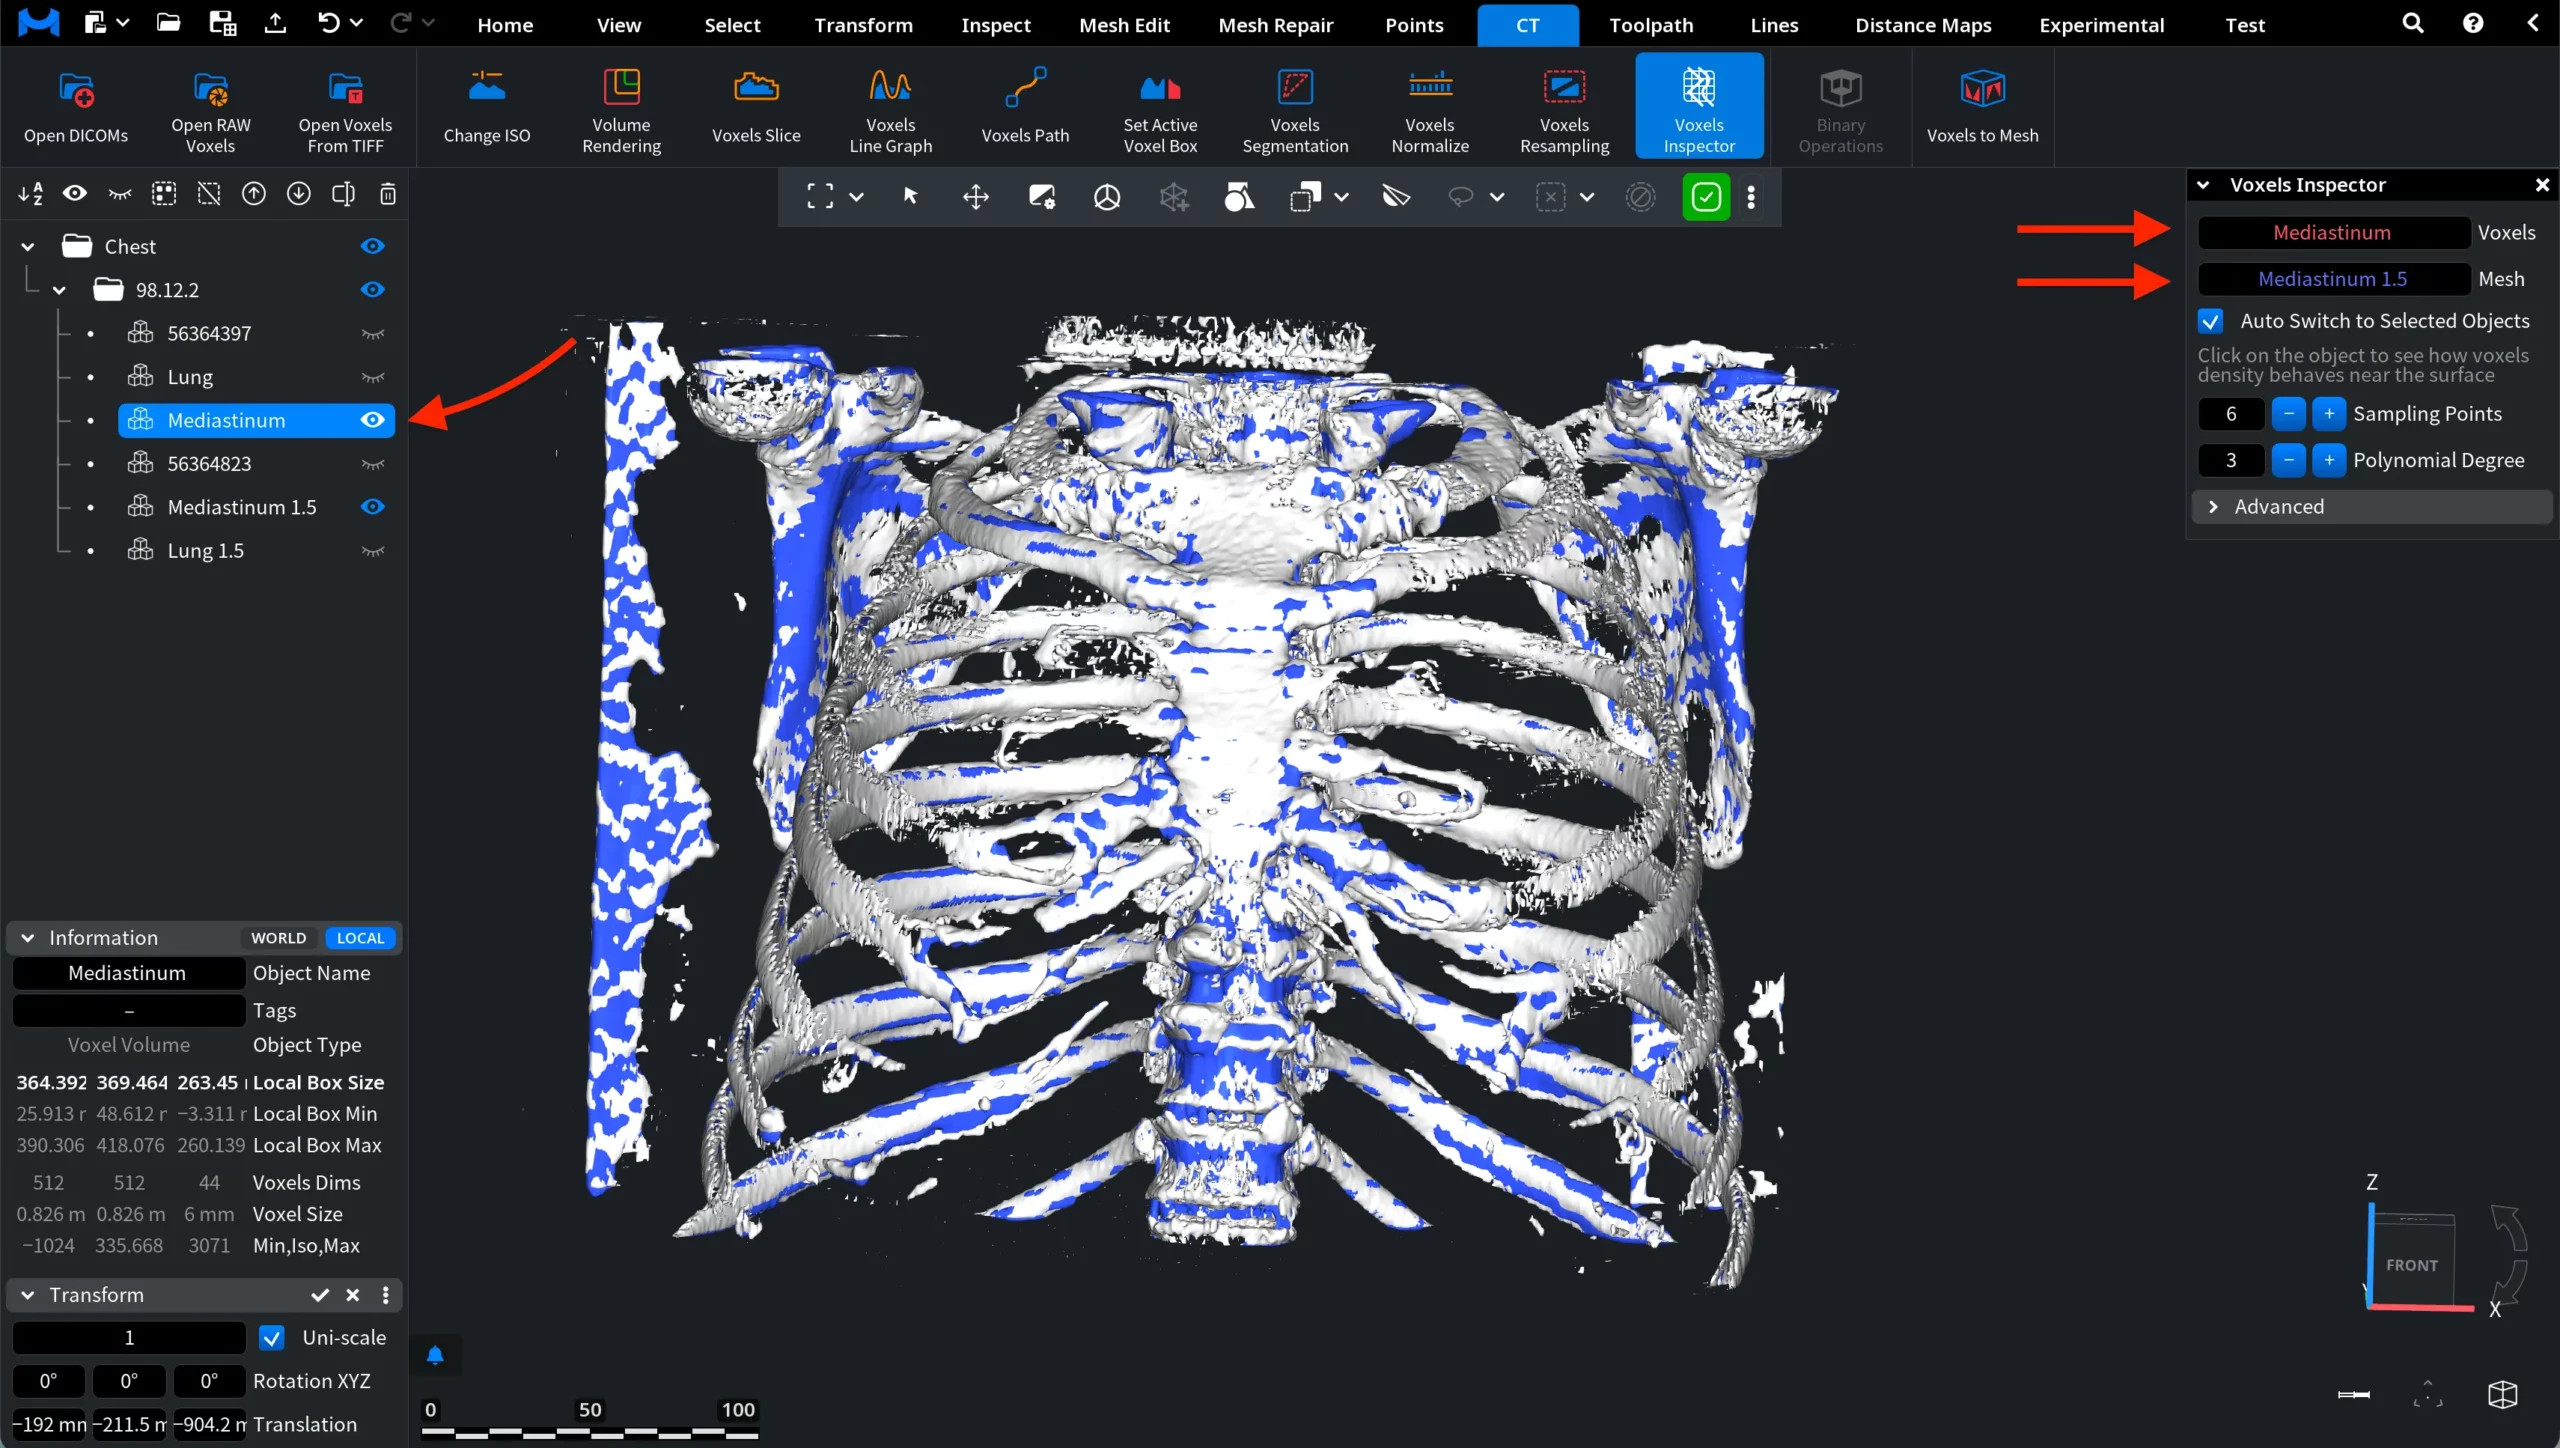Click the notification bell icon
Screen dimensions: 2560x1448
[x=435, y=1355]
